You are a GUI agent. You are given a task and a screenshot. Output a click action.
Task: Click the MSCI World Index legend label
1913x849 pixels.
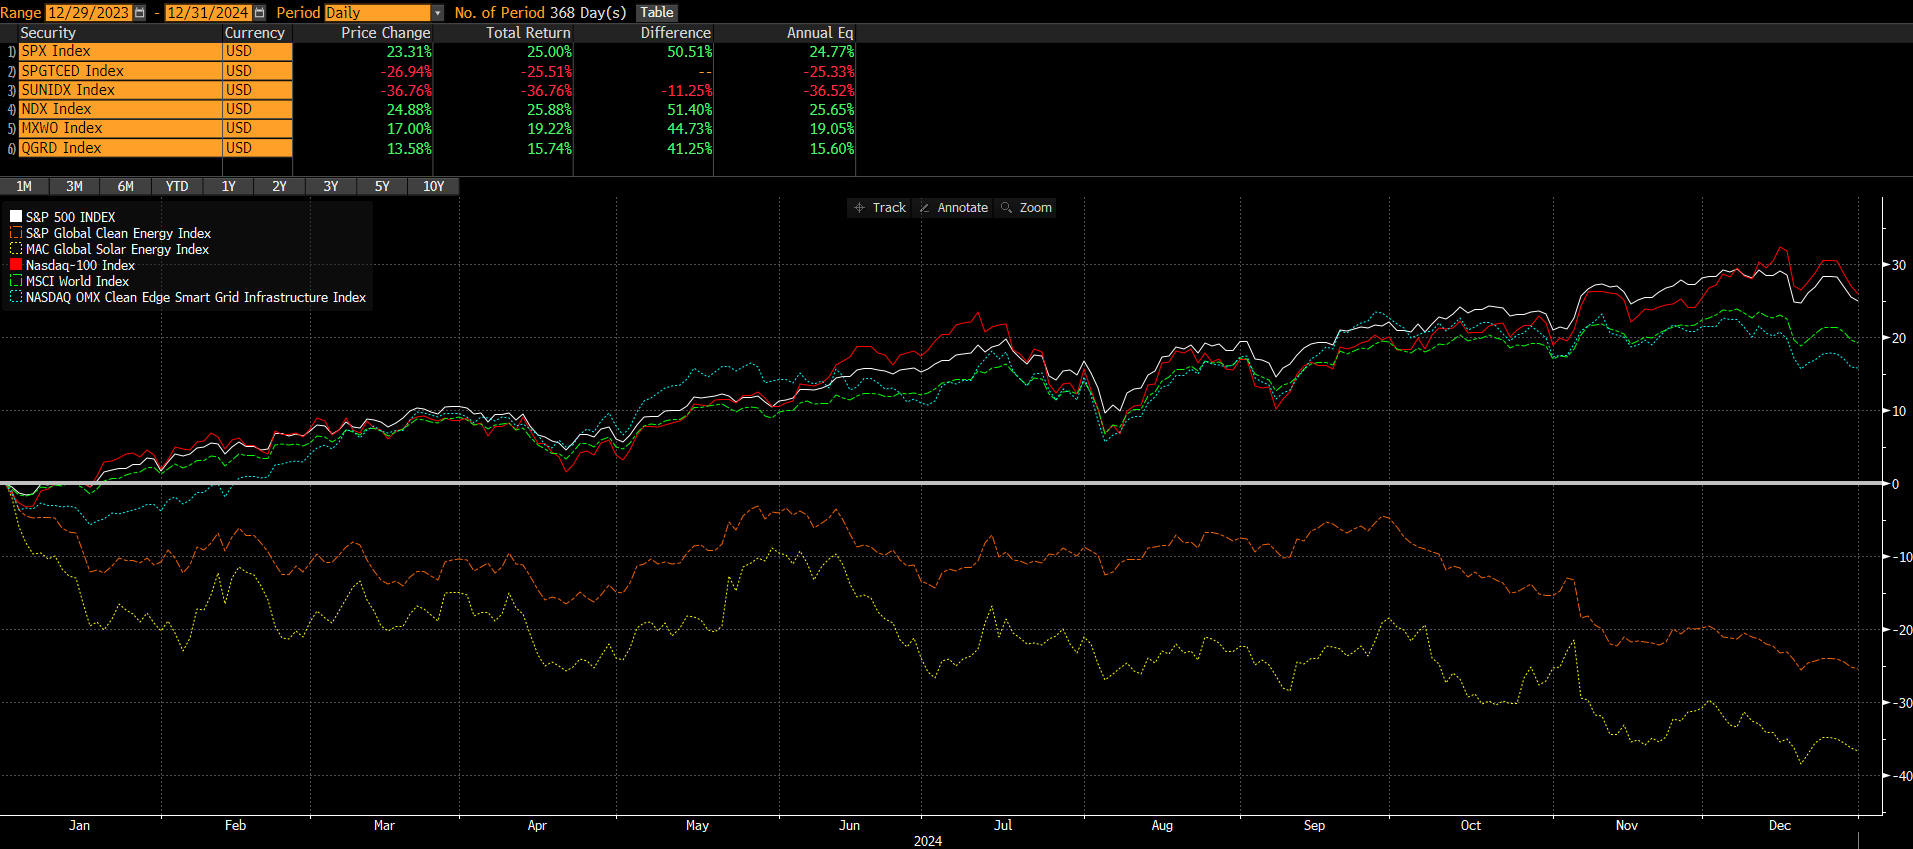pyautogui.click(x=77, y=281)
